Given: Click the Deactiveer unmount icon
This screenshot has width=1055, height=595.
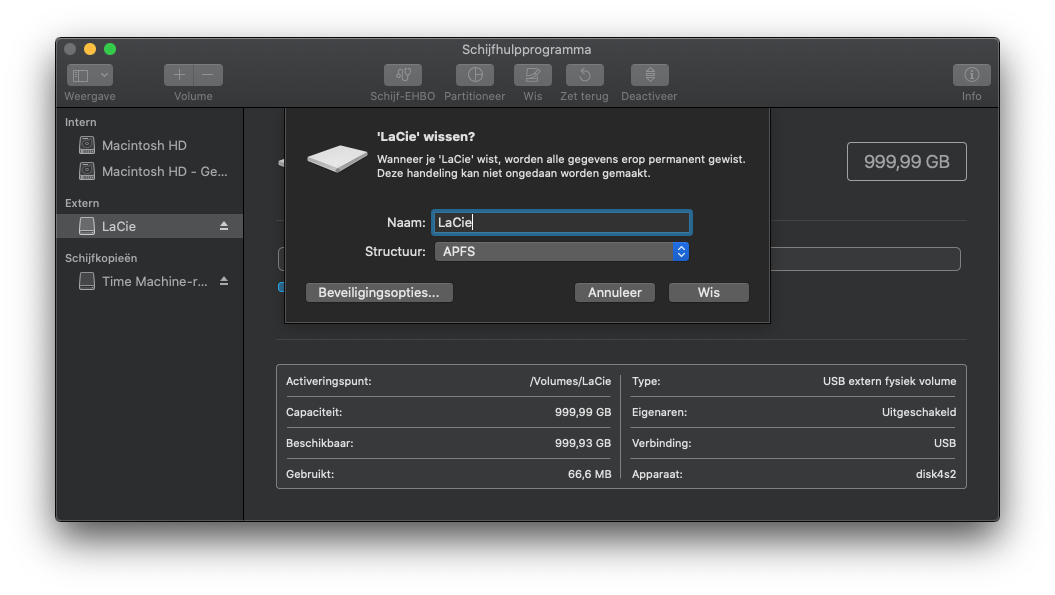Looking at the screenshot, I should [x=649, y=75].
